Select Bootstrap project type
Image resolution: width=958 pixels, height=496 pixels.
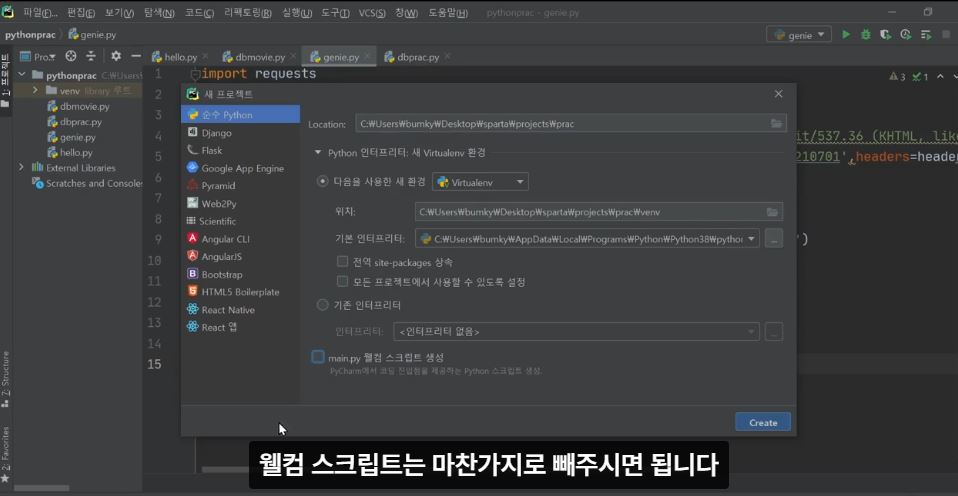(240, 274)
